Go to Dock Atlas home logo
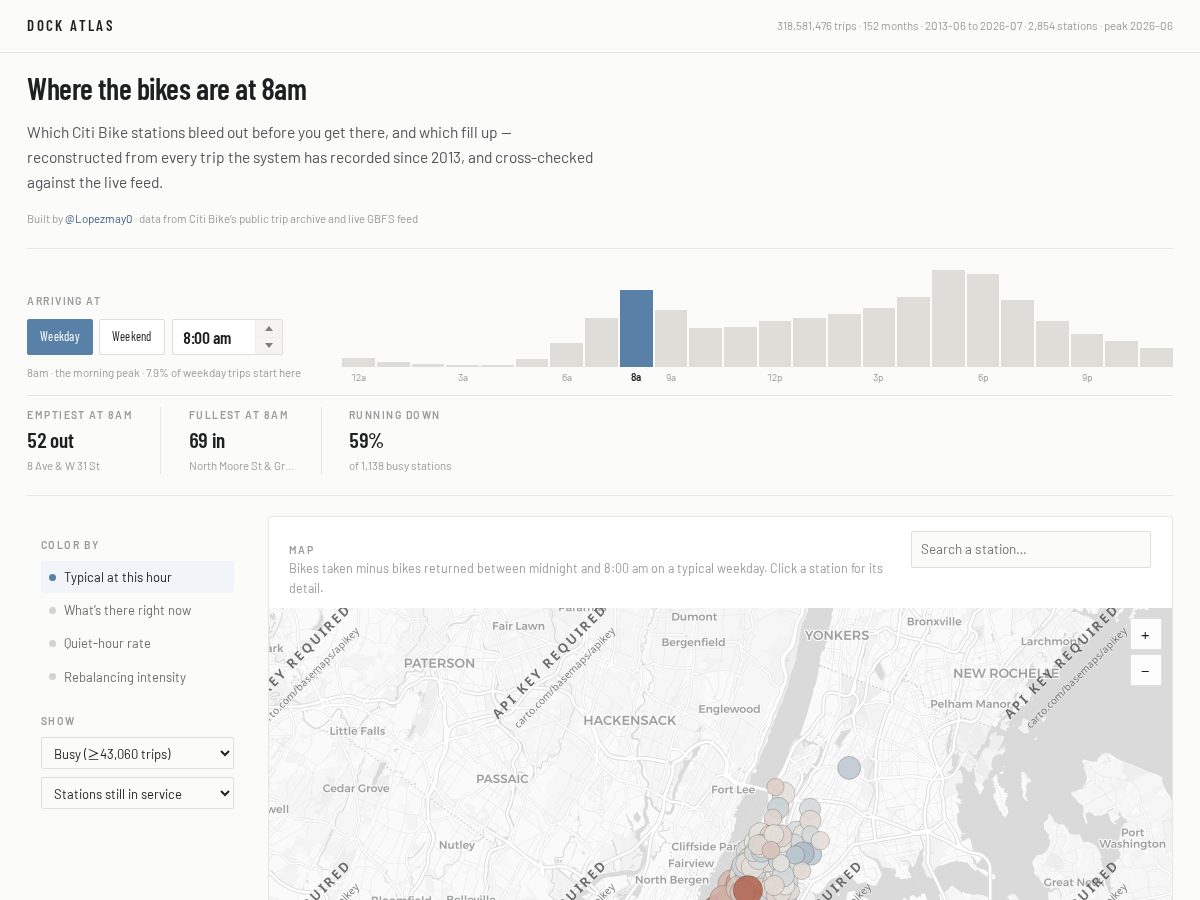This screenshot has height=900, width=1200. (71, 26)
